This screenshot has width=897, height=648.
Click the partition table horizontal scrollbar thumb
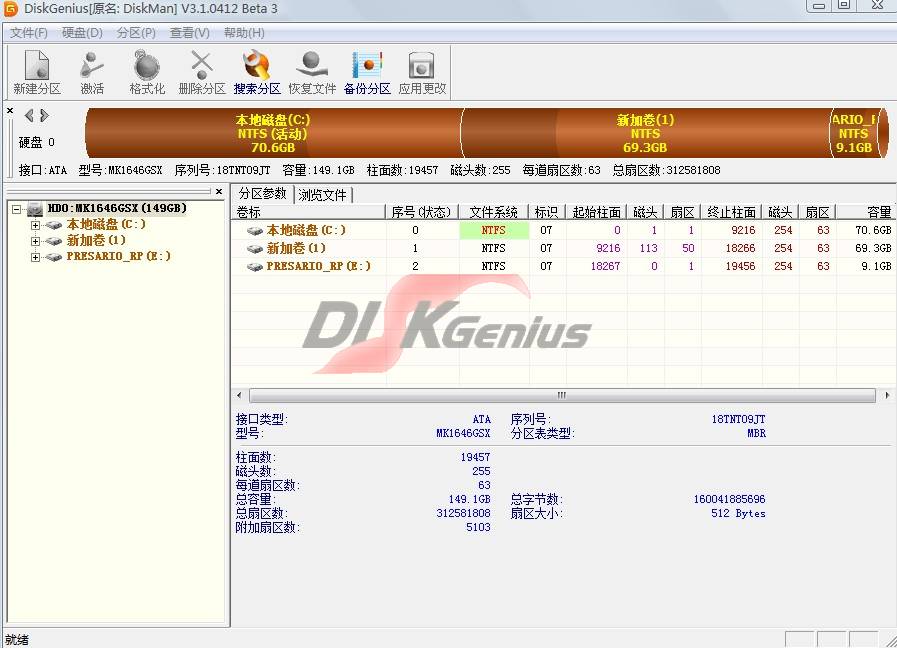pos(562,395)
